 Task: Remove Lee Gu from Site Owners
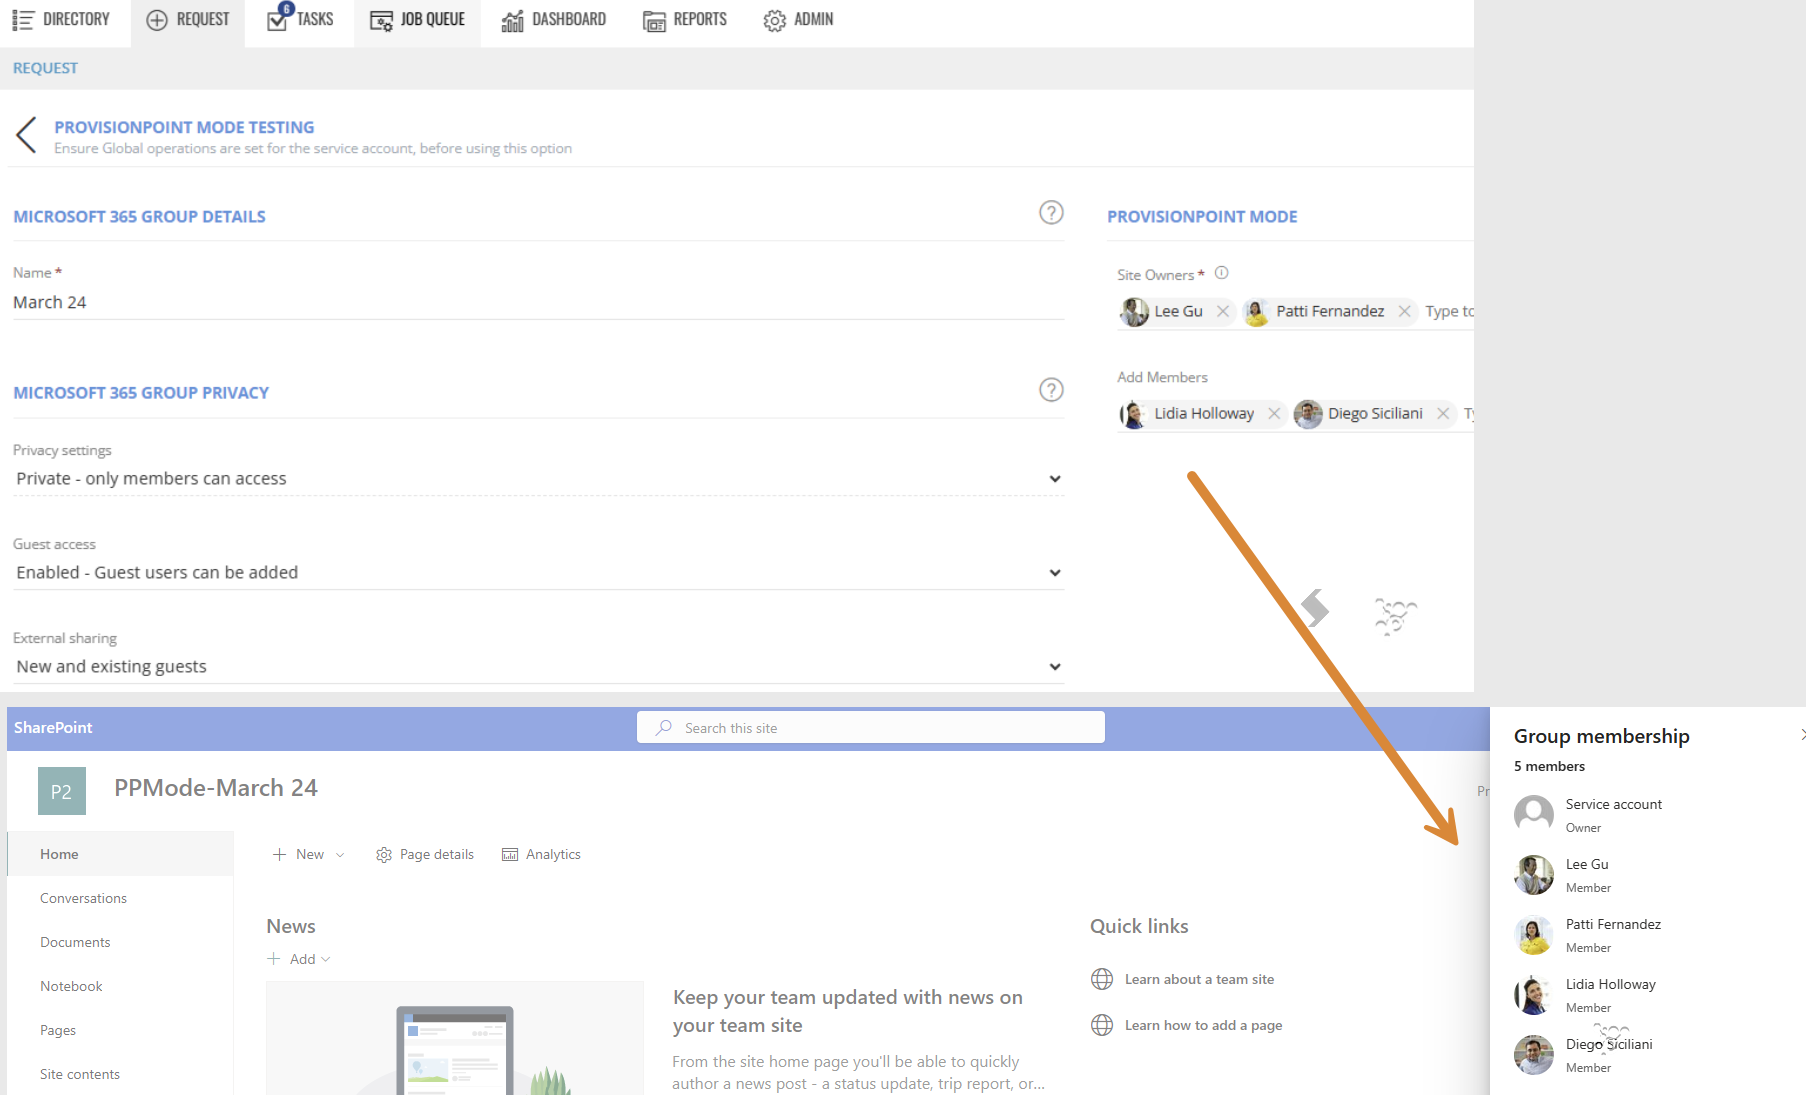1223,312
